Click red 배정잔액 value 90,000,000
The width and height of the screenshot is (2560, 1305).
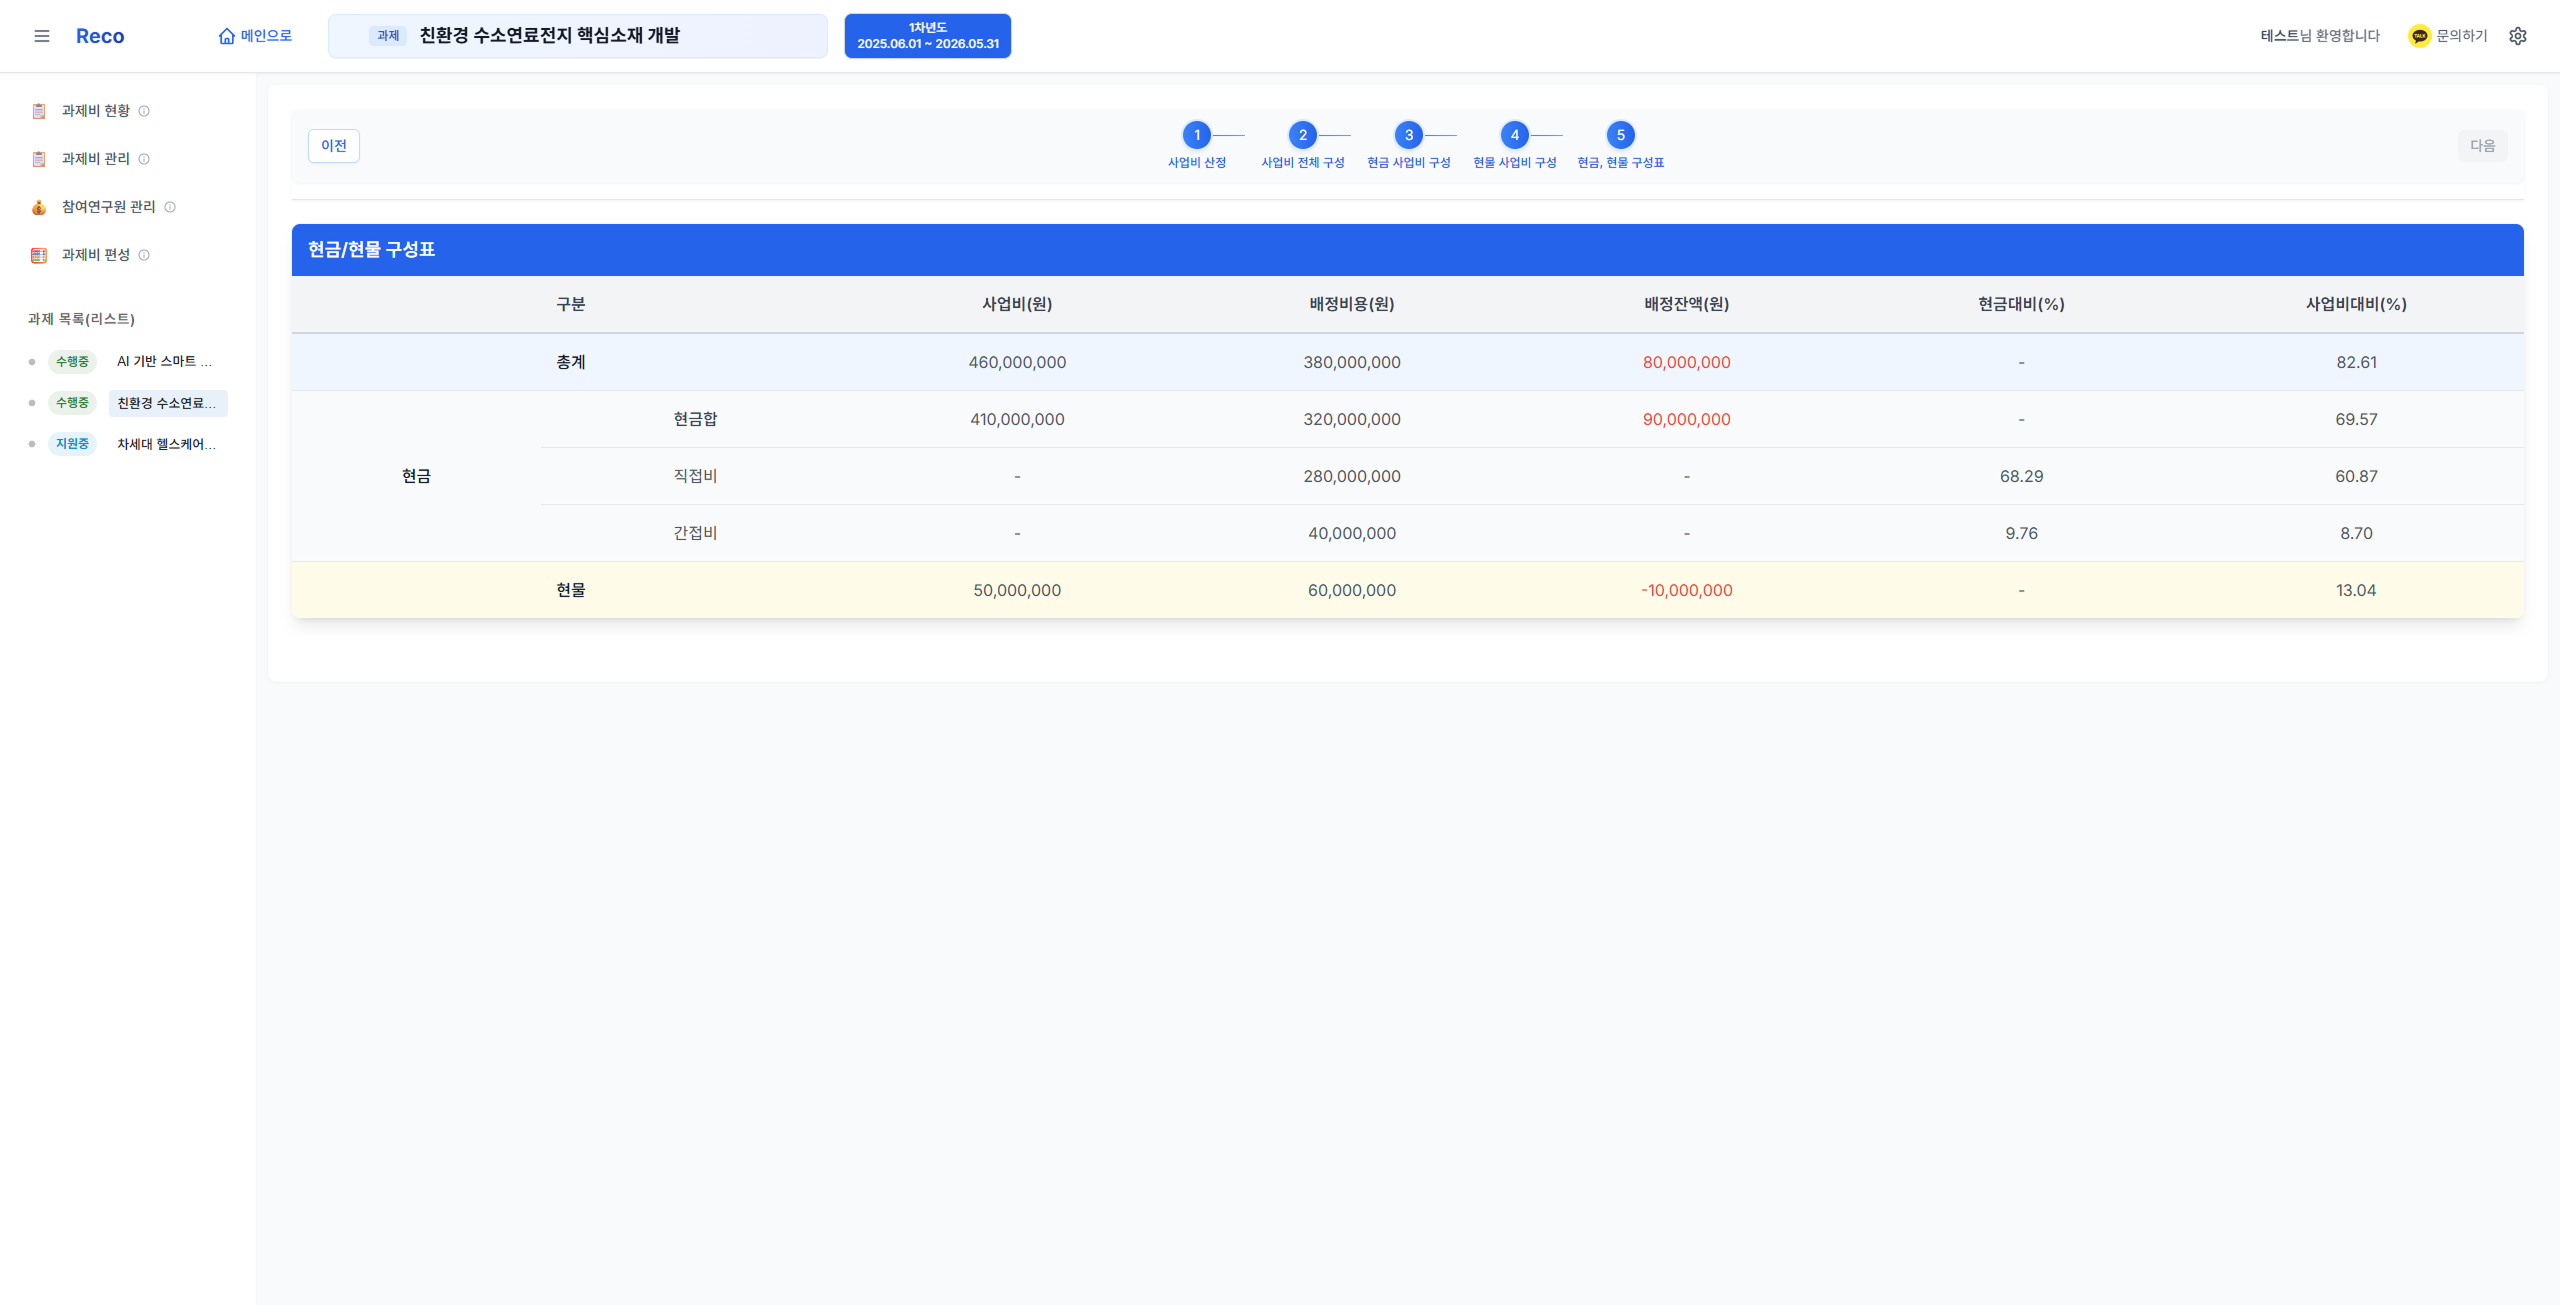[1687, 419]
